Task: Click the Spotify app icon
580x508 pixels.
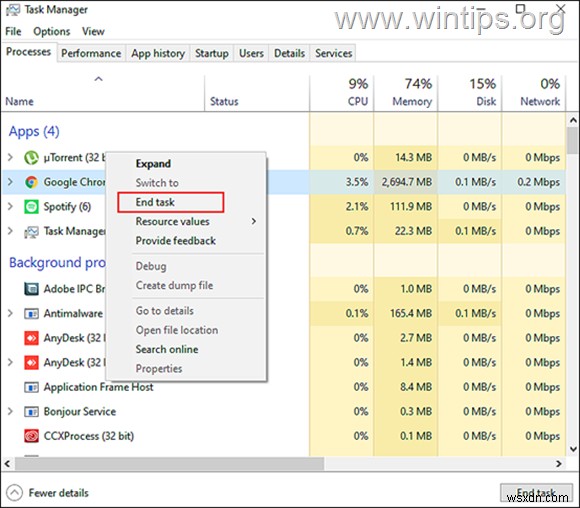Action: coord(31,206)
